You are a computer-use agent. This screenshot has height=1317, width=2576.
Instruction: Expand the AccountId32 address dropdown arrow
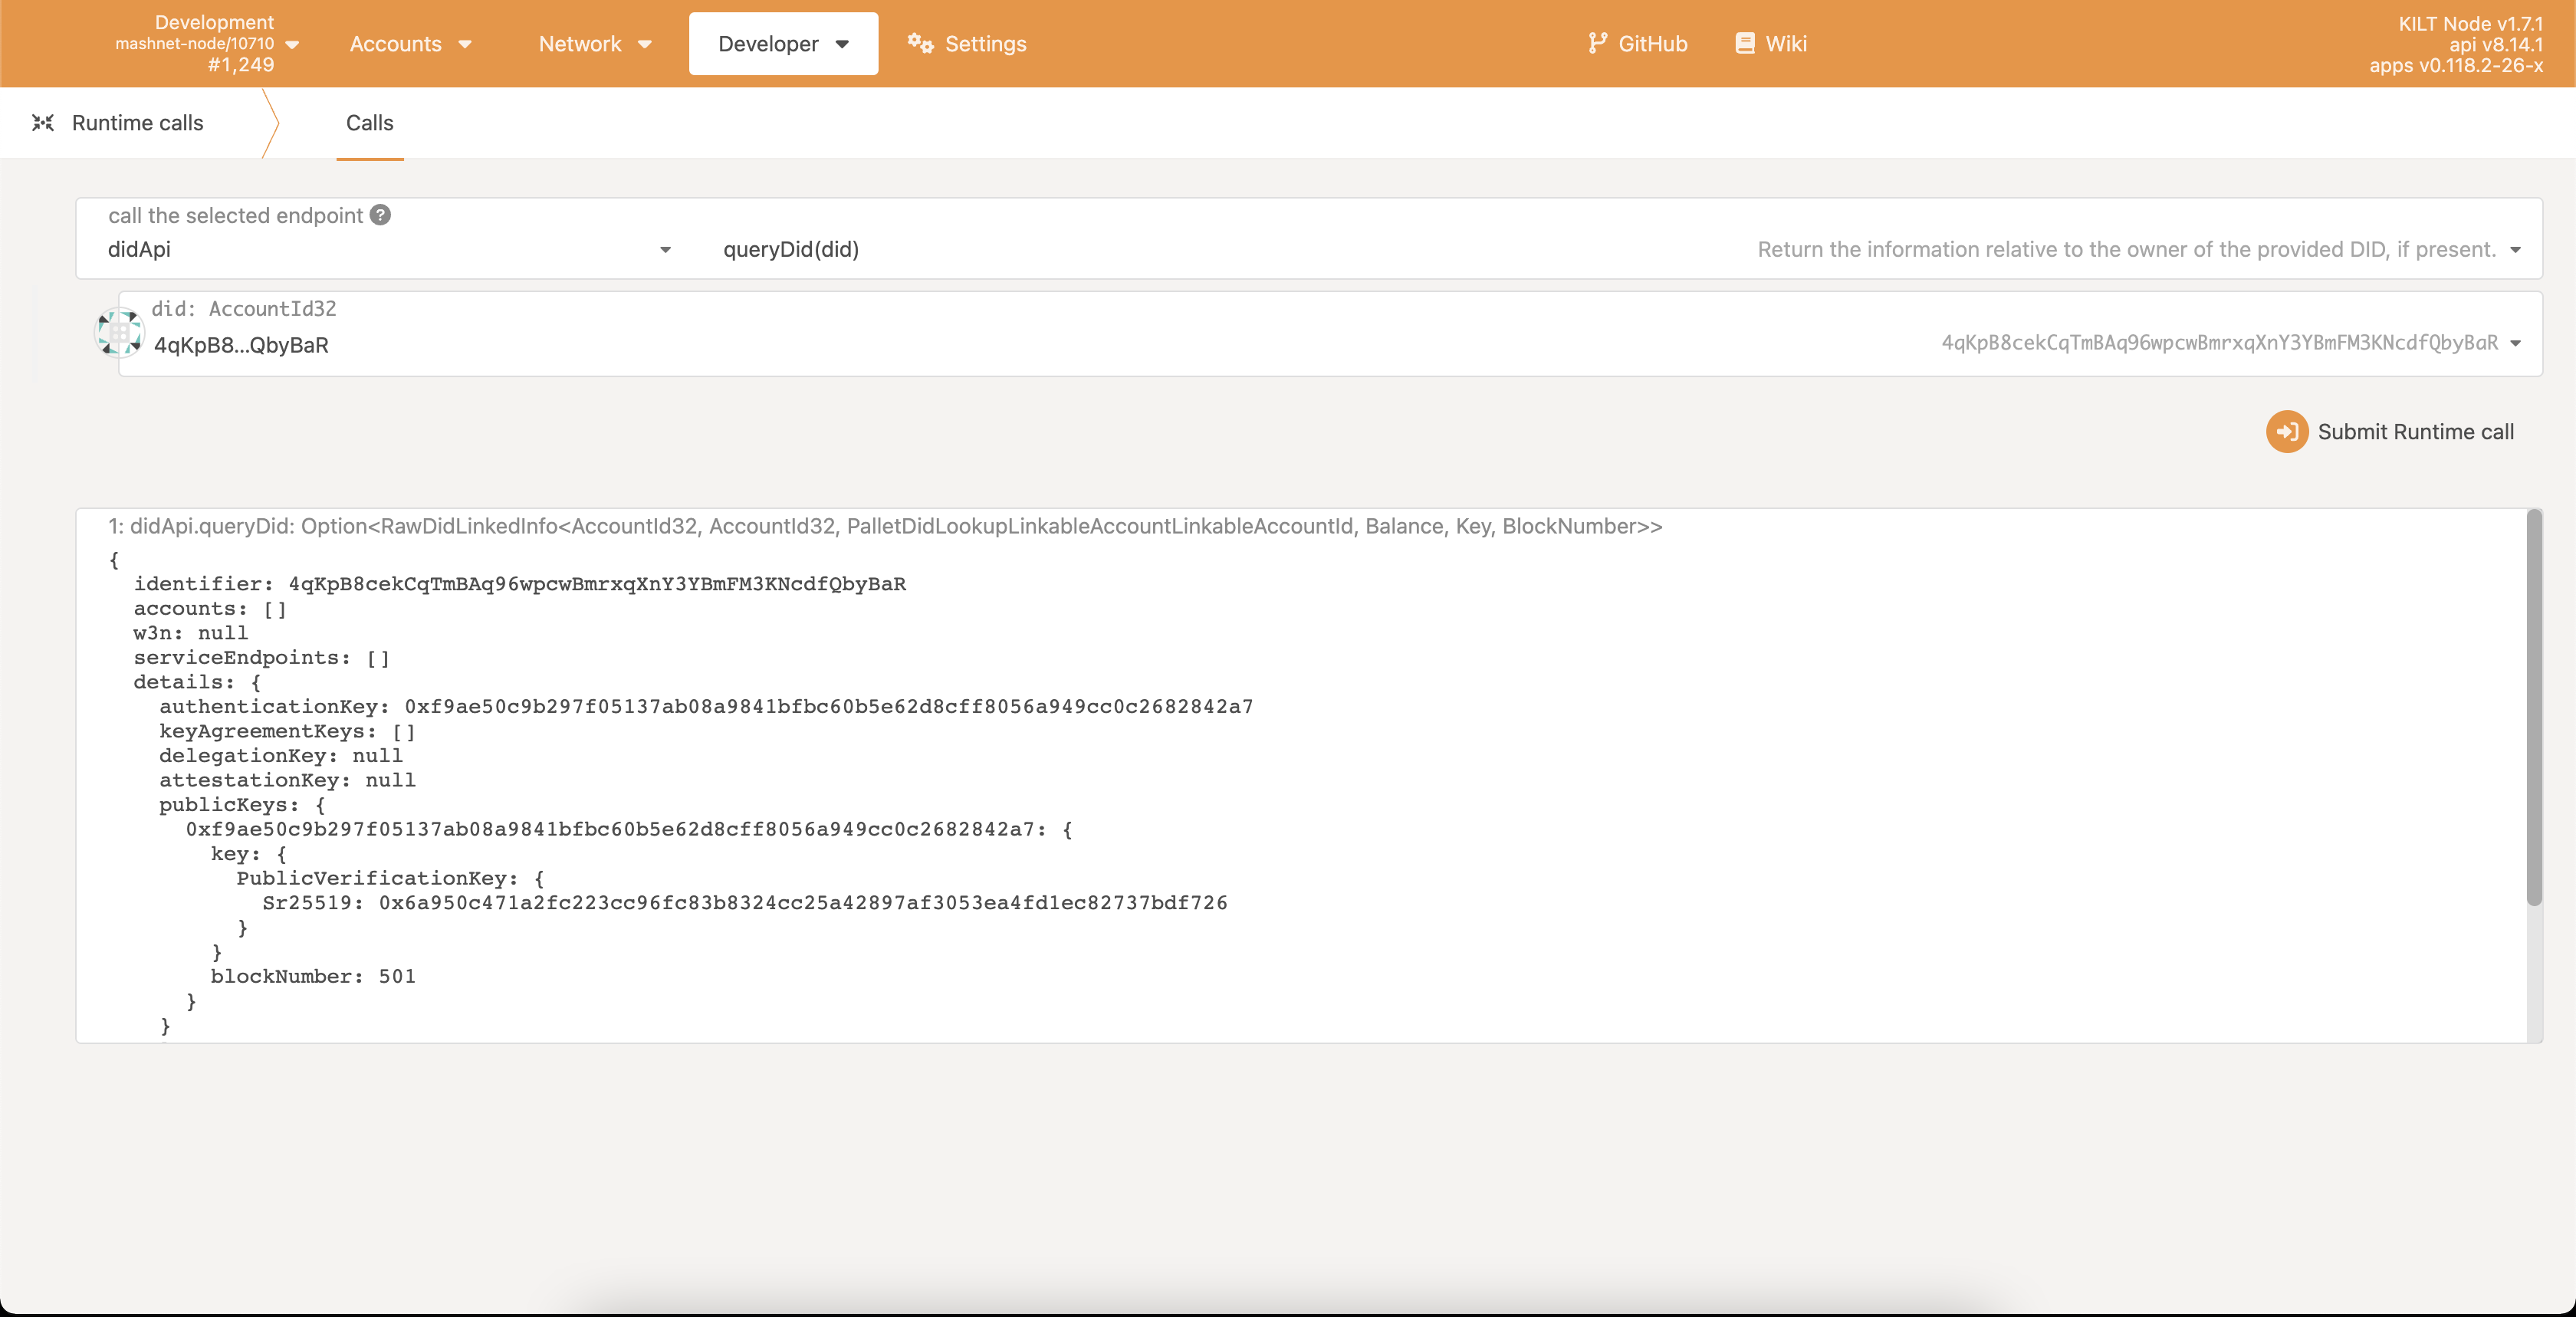click(x=2514, y=343)
